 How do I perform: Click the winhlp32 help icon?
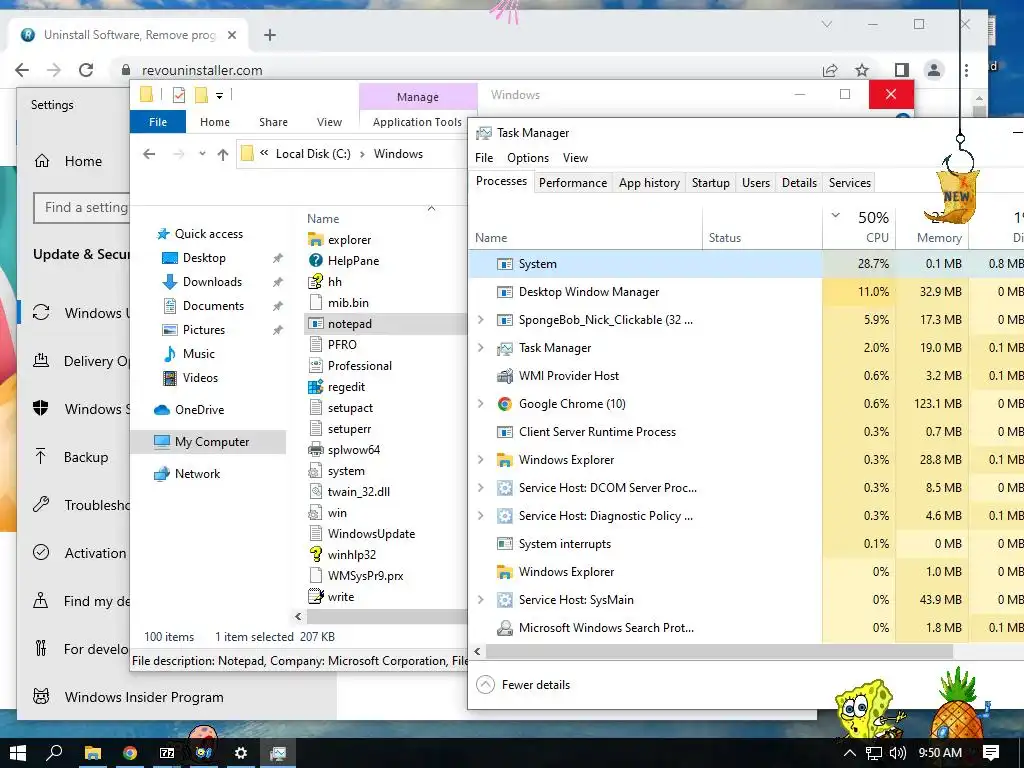point(315,554)
